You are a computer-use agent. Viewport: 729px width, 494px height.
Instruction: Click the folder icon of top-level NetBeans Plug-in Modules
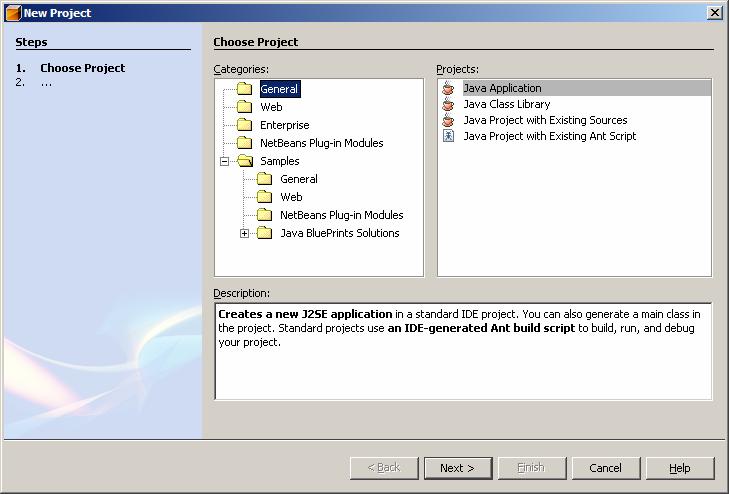pyautogui.click(x=245, y=143)
